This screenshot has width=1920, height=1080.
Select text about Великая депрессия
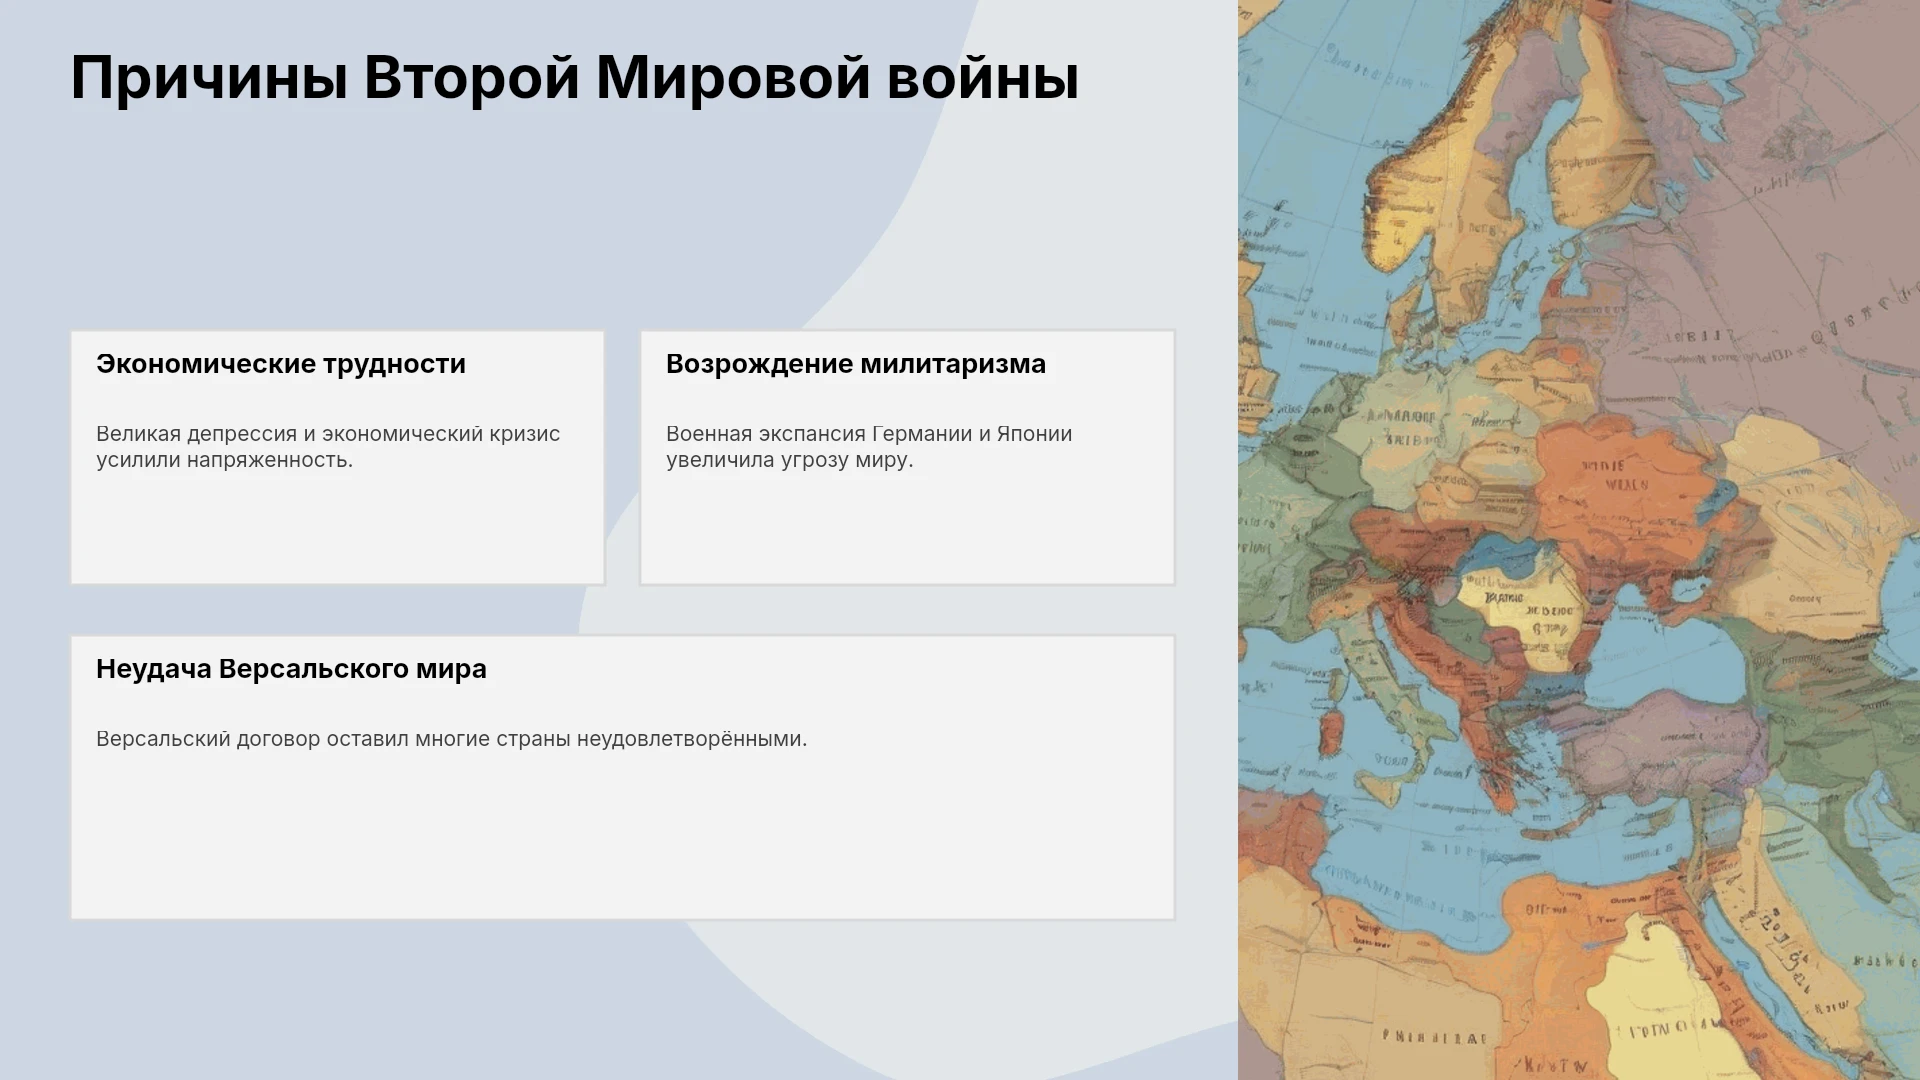[x=328, y=447]
